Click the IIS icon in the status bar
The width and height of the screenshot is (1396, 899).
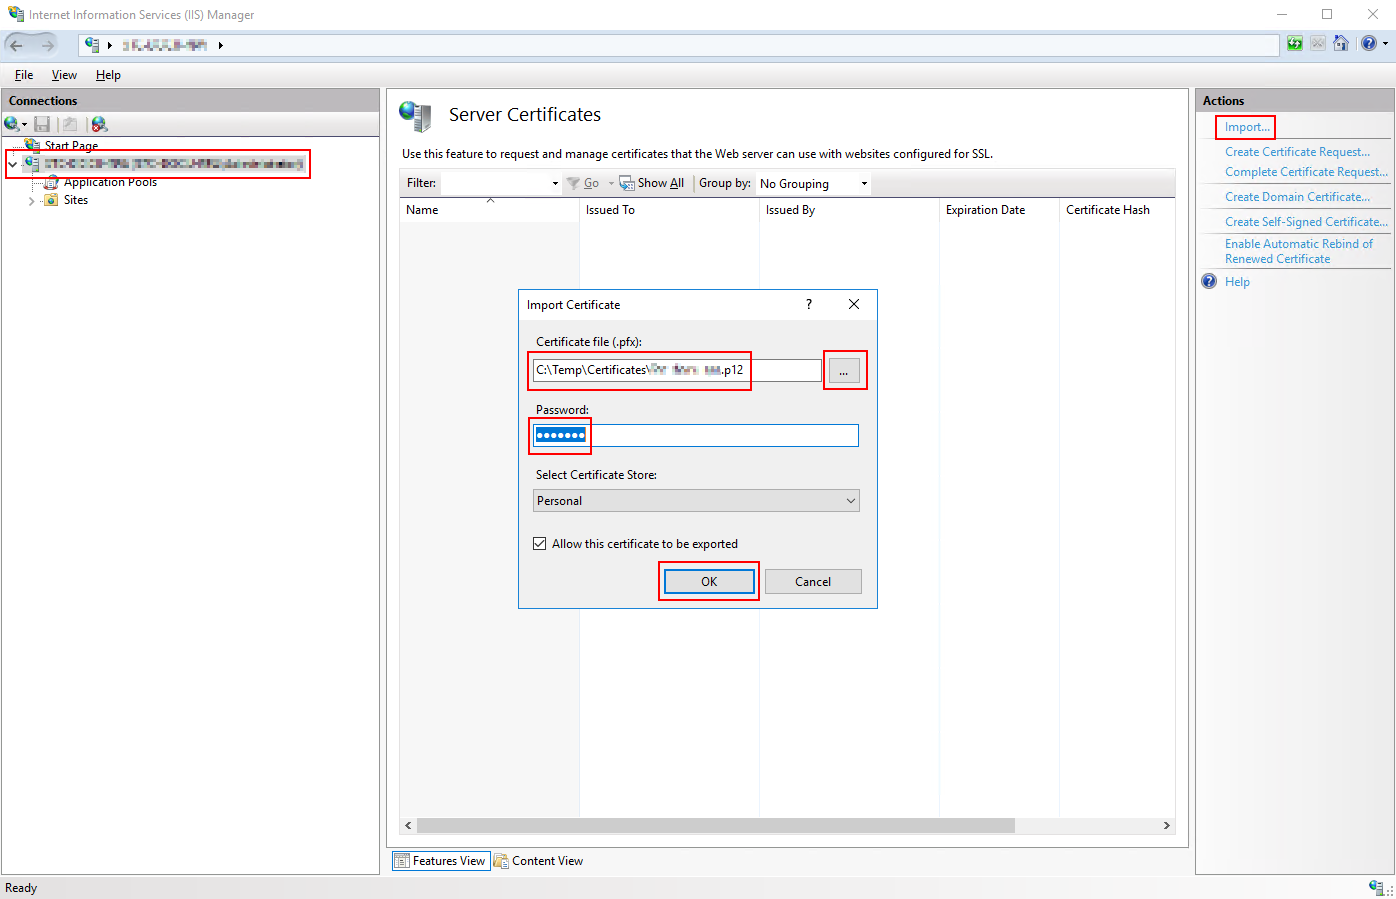click(1377, 887)
